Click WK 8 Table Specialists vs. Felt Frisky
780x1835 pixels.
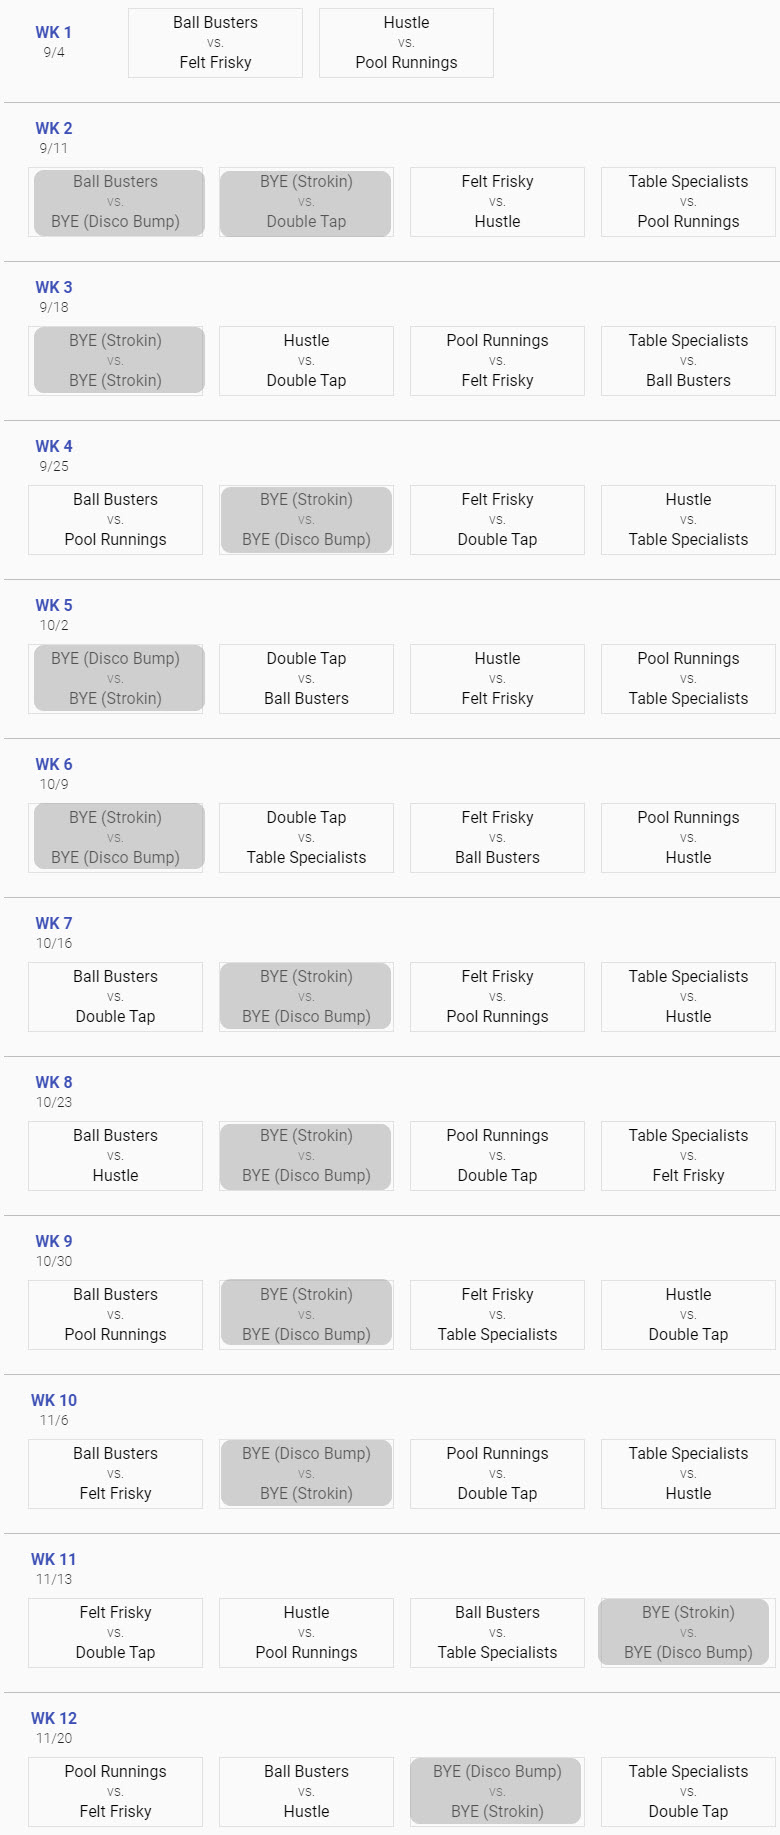[x=688, y=1156]
